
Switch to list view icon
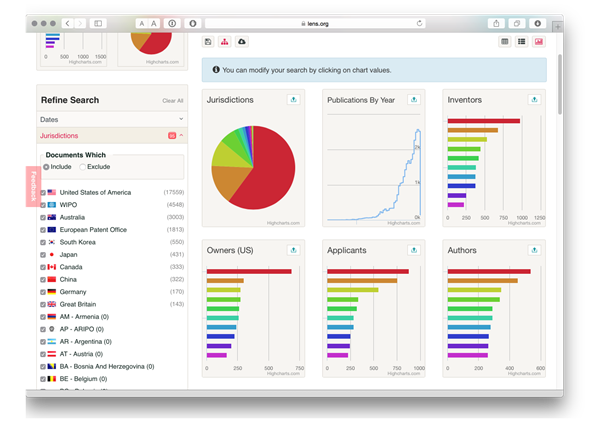[x=521, y=42]
